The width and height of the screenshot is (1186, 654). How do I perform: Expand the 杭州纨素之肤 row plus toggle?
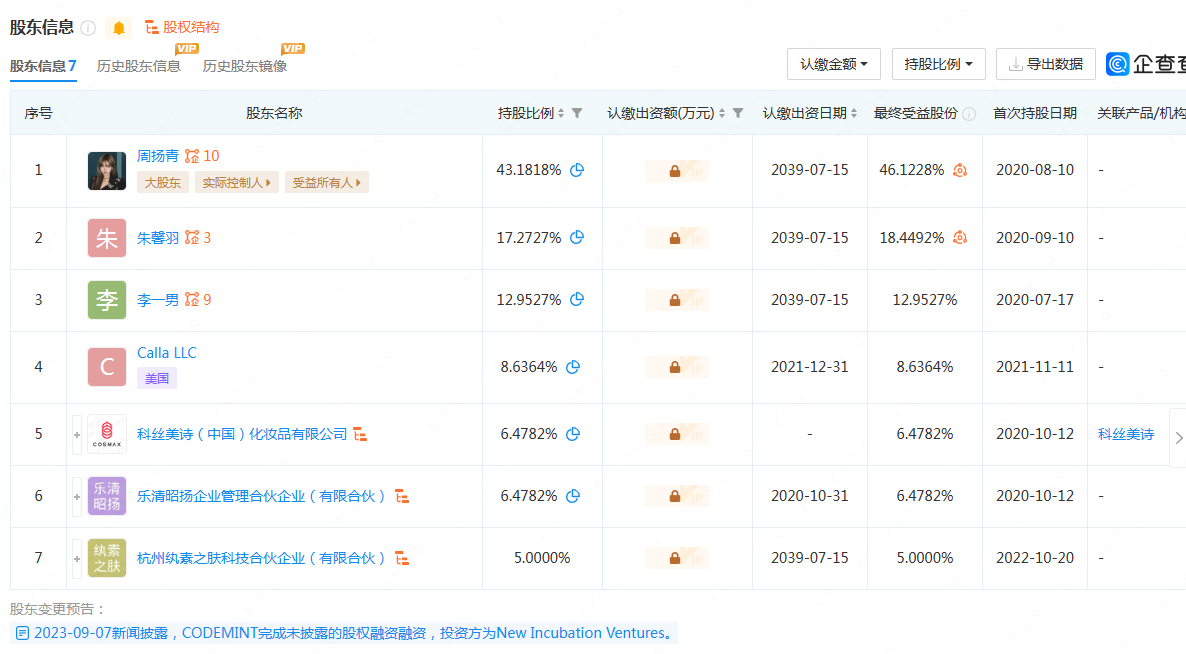click(77, 558)
